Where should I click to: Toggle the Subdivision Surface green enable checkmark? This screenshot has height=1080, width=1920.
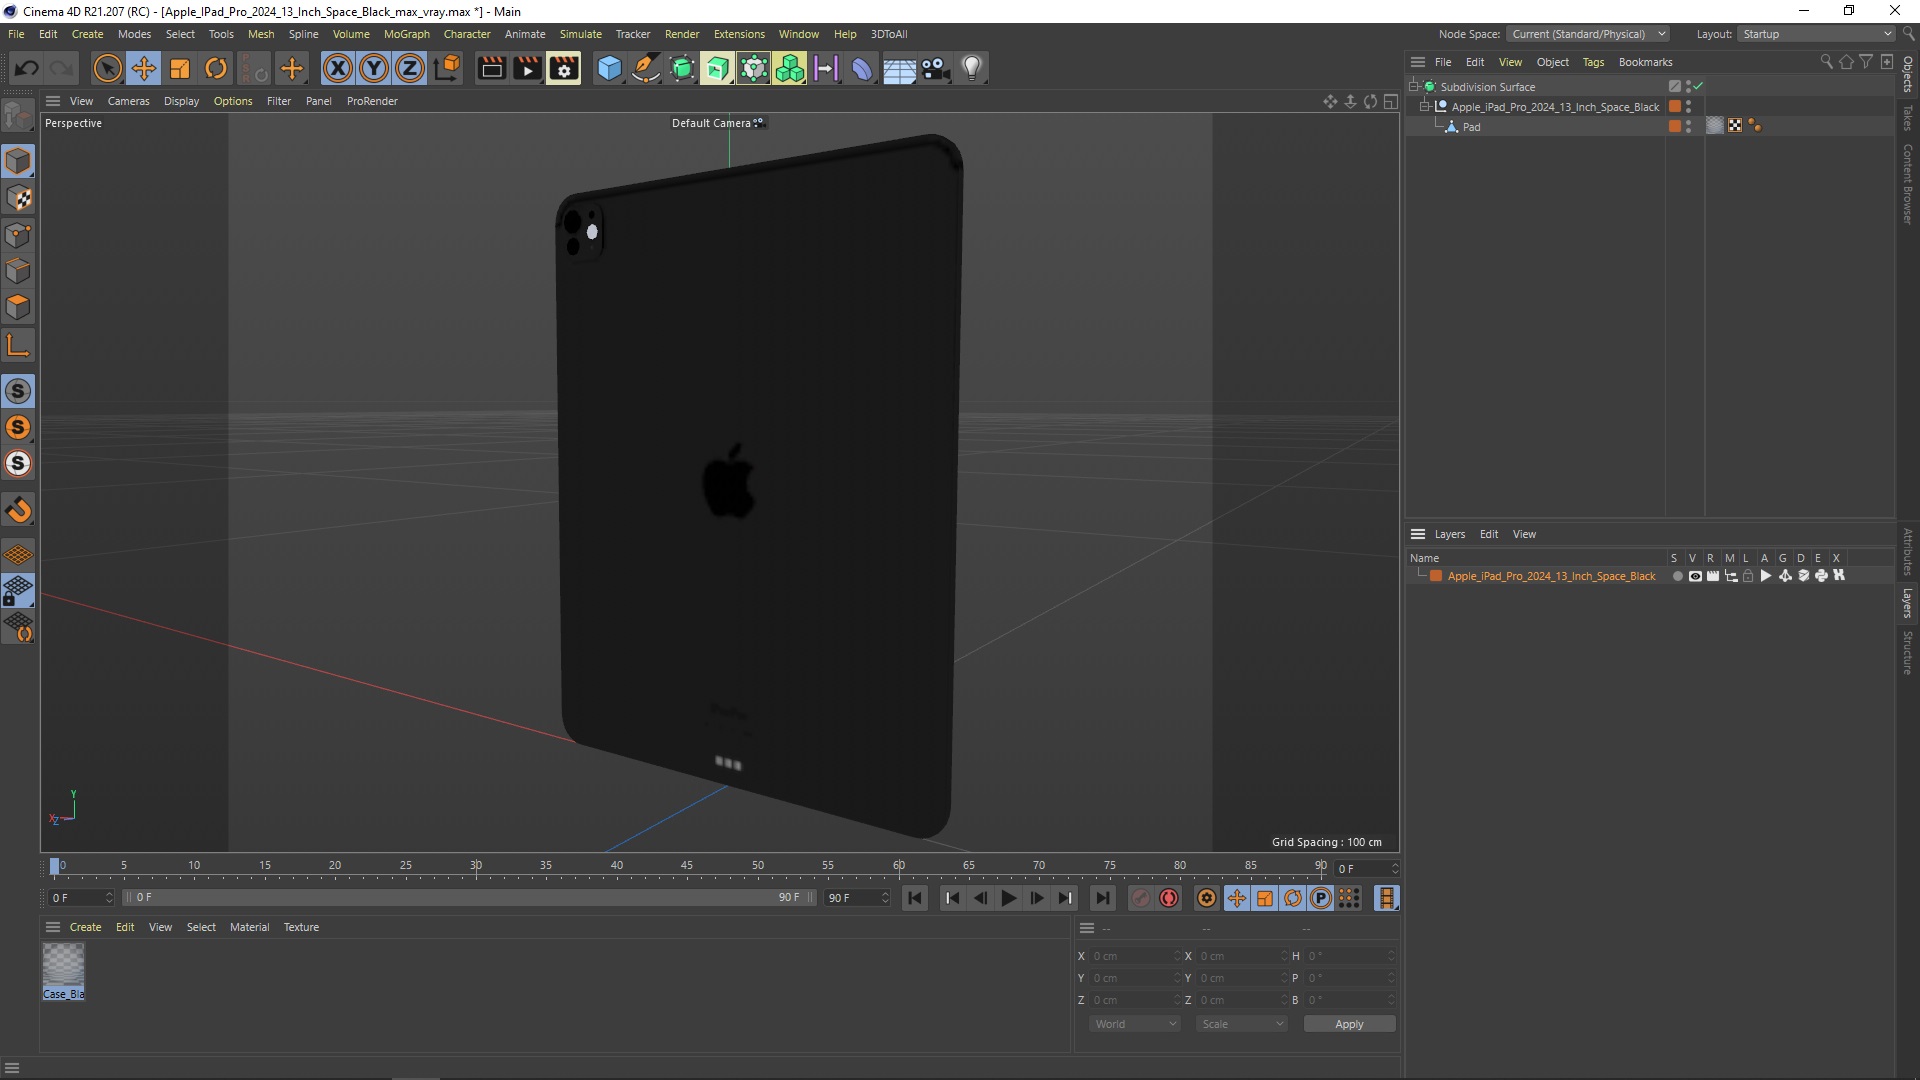[1698, 86]
